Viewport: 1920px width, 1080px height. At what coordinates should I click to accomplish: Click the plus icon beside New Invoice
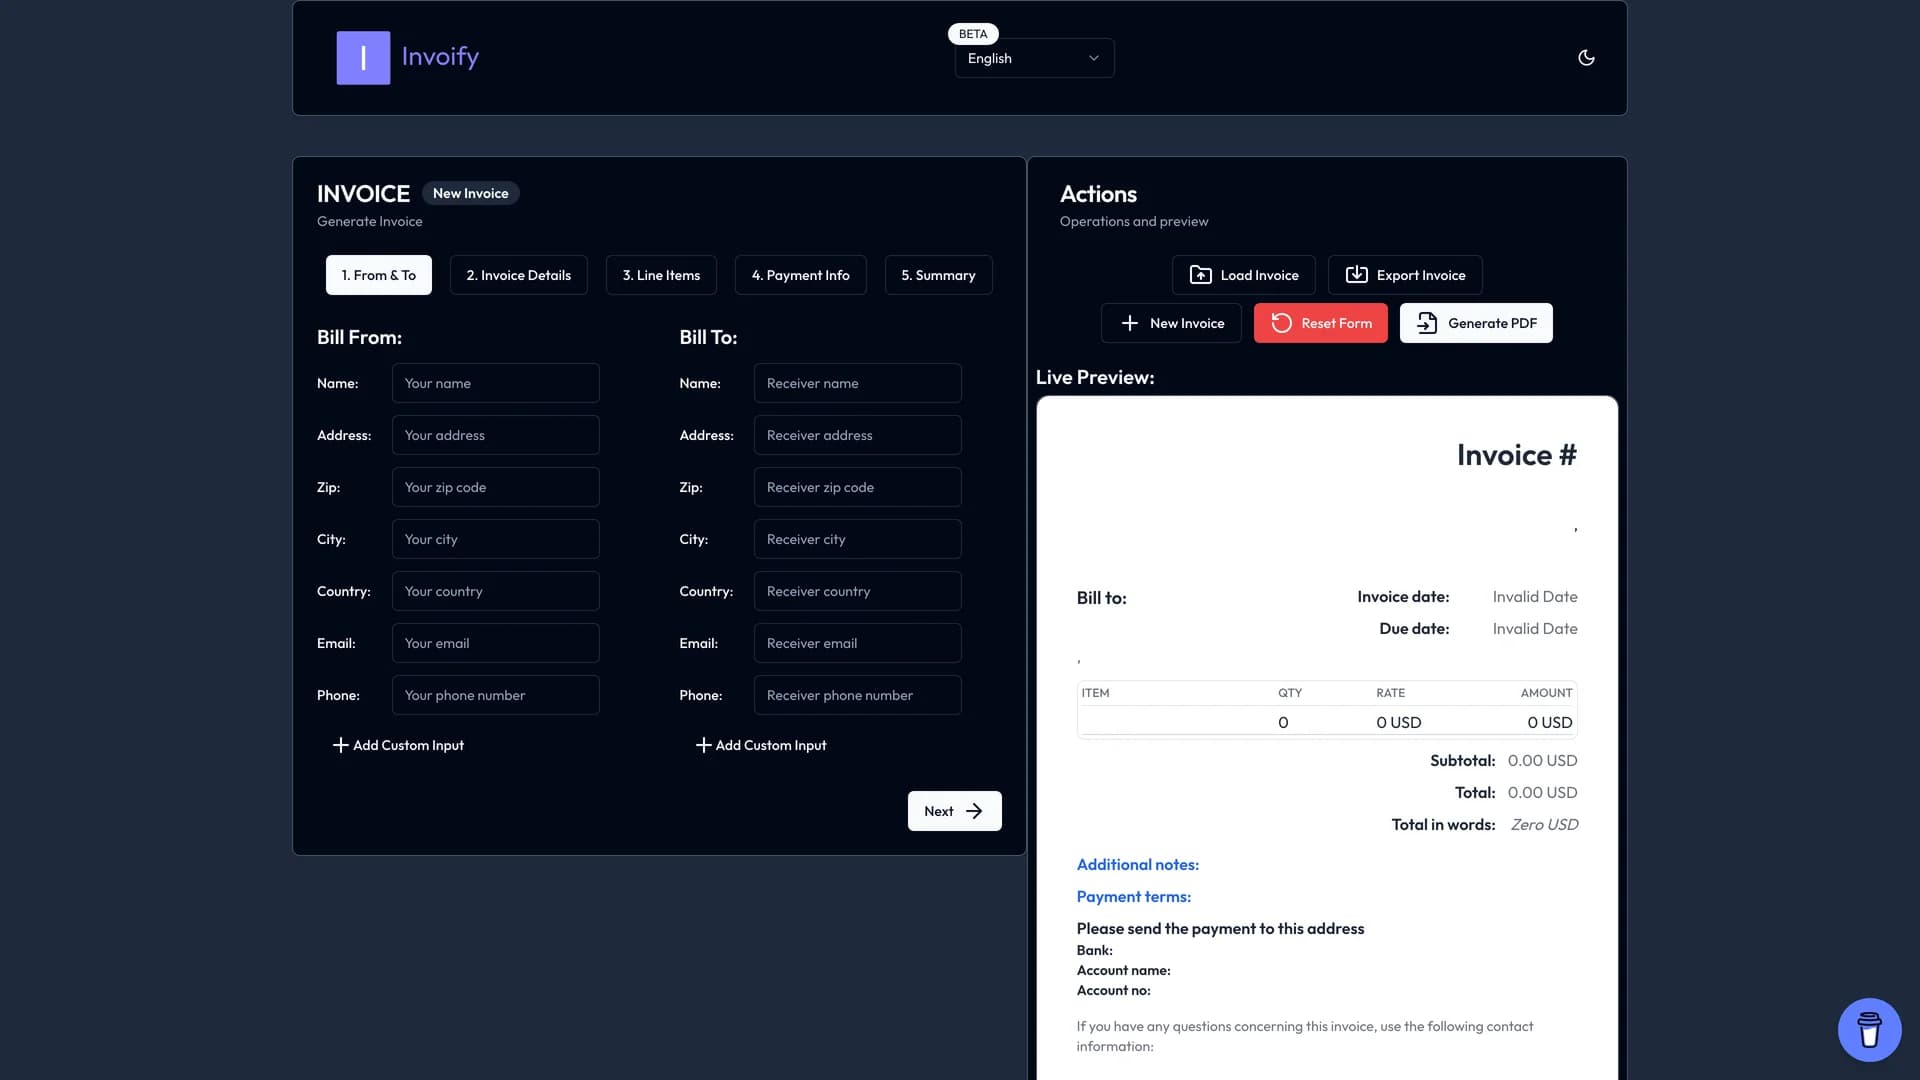point(1130,323)
